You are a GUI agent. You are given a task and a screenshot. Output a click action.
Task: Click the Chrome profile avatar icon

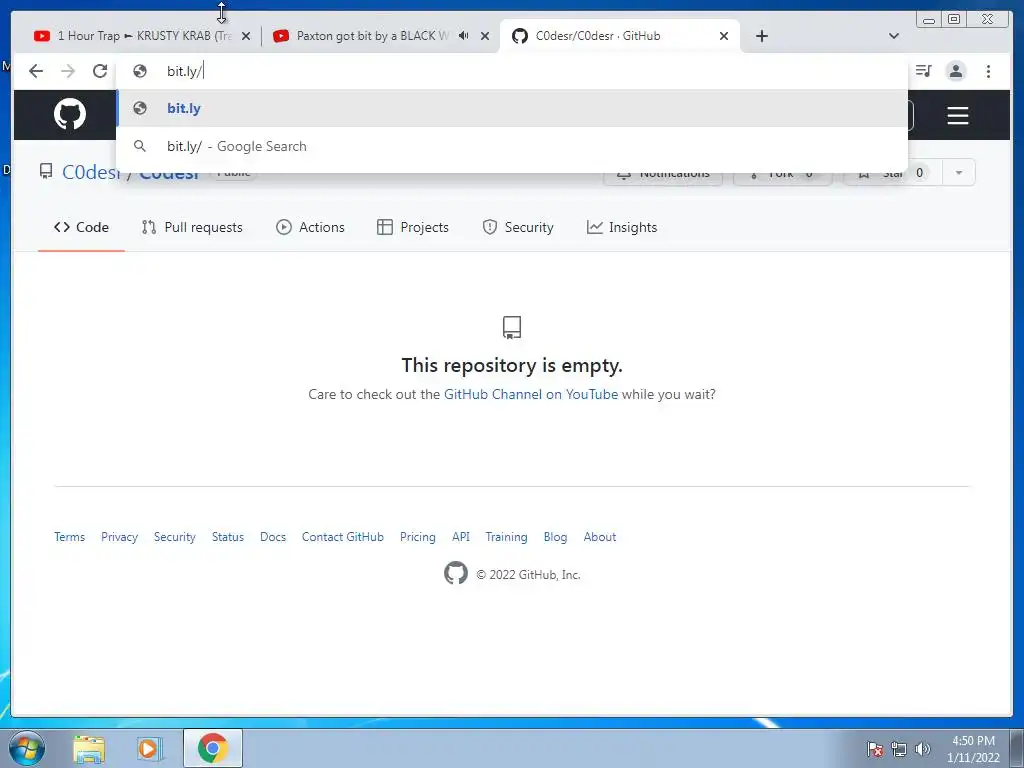click(x=955, y=71)
